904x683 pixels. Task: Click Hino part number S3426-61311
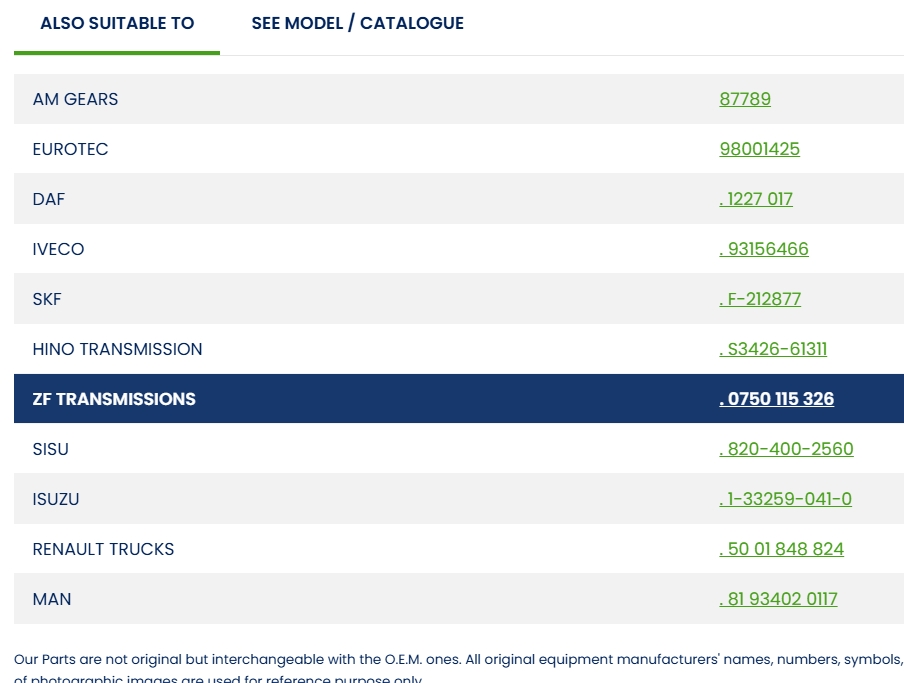773,349
